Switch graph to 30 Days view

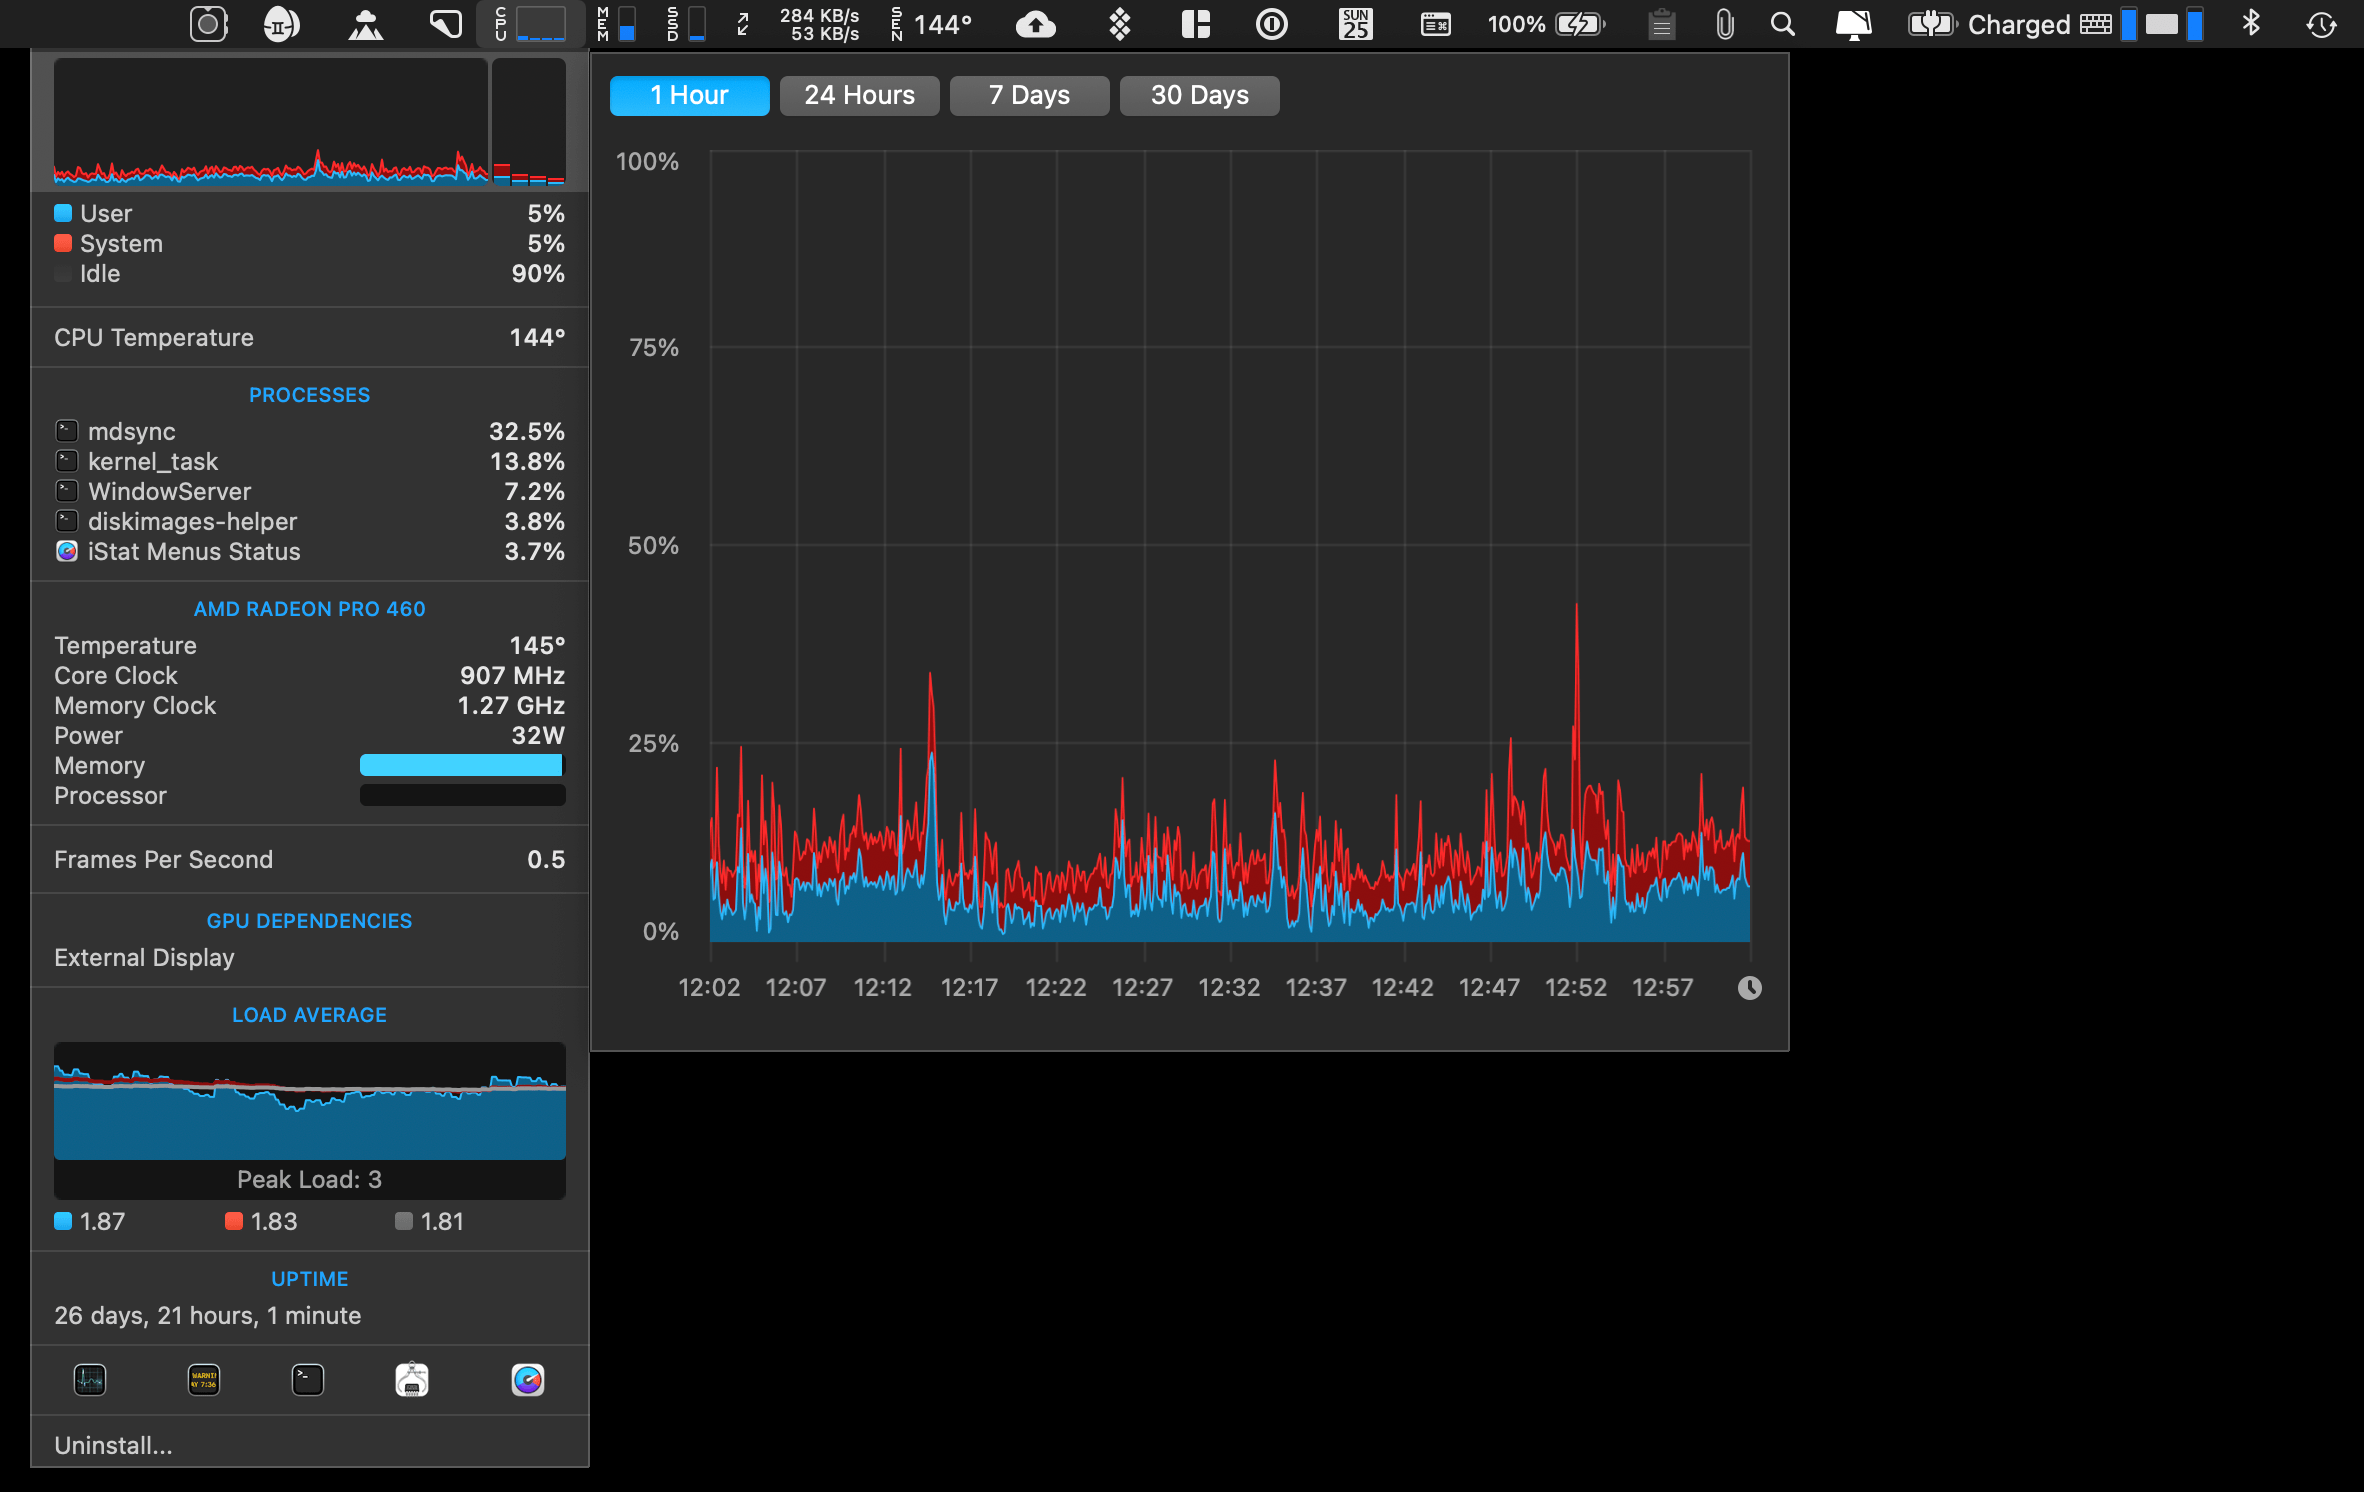pos(1199,95)
